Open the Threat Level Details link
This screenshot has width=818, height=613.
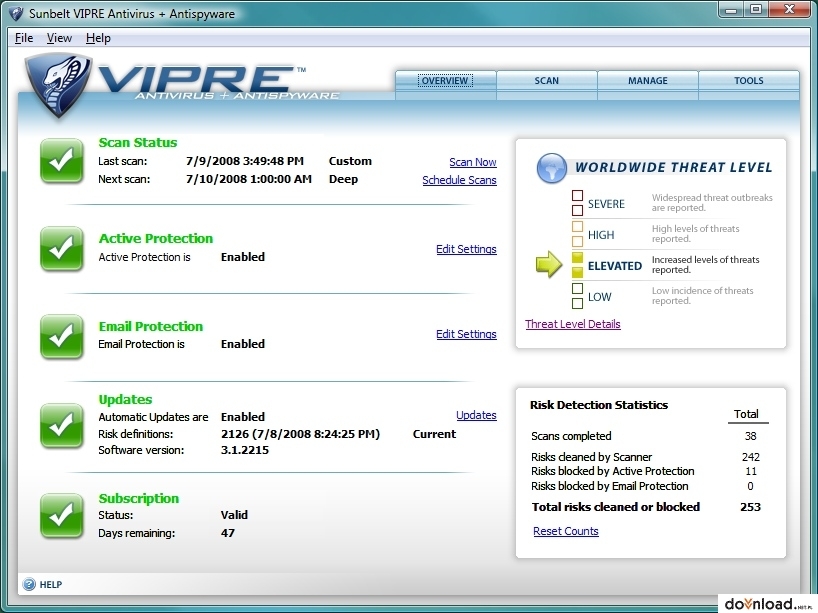coord(573,324)
